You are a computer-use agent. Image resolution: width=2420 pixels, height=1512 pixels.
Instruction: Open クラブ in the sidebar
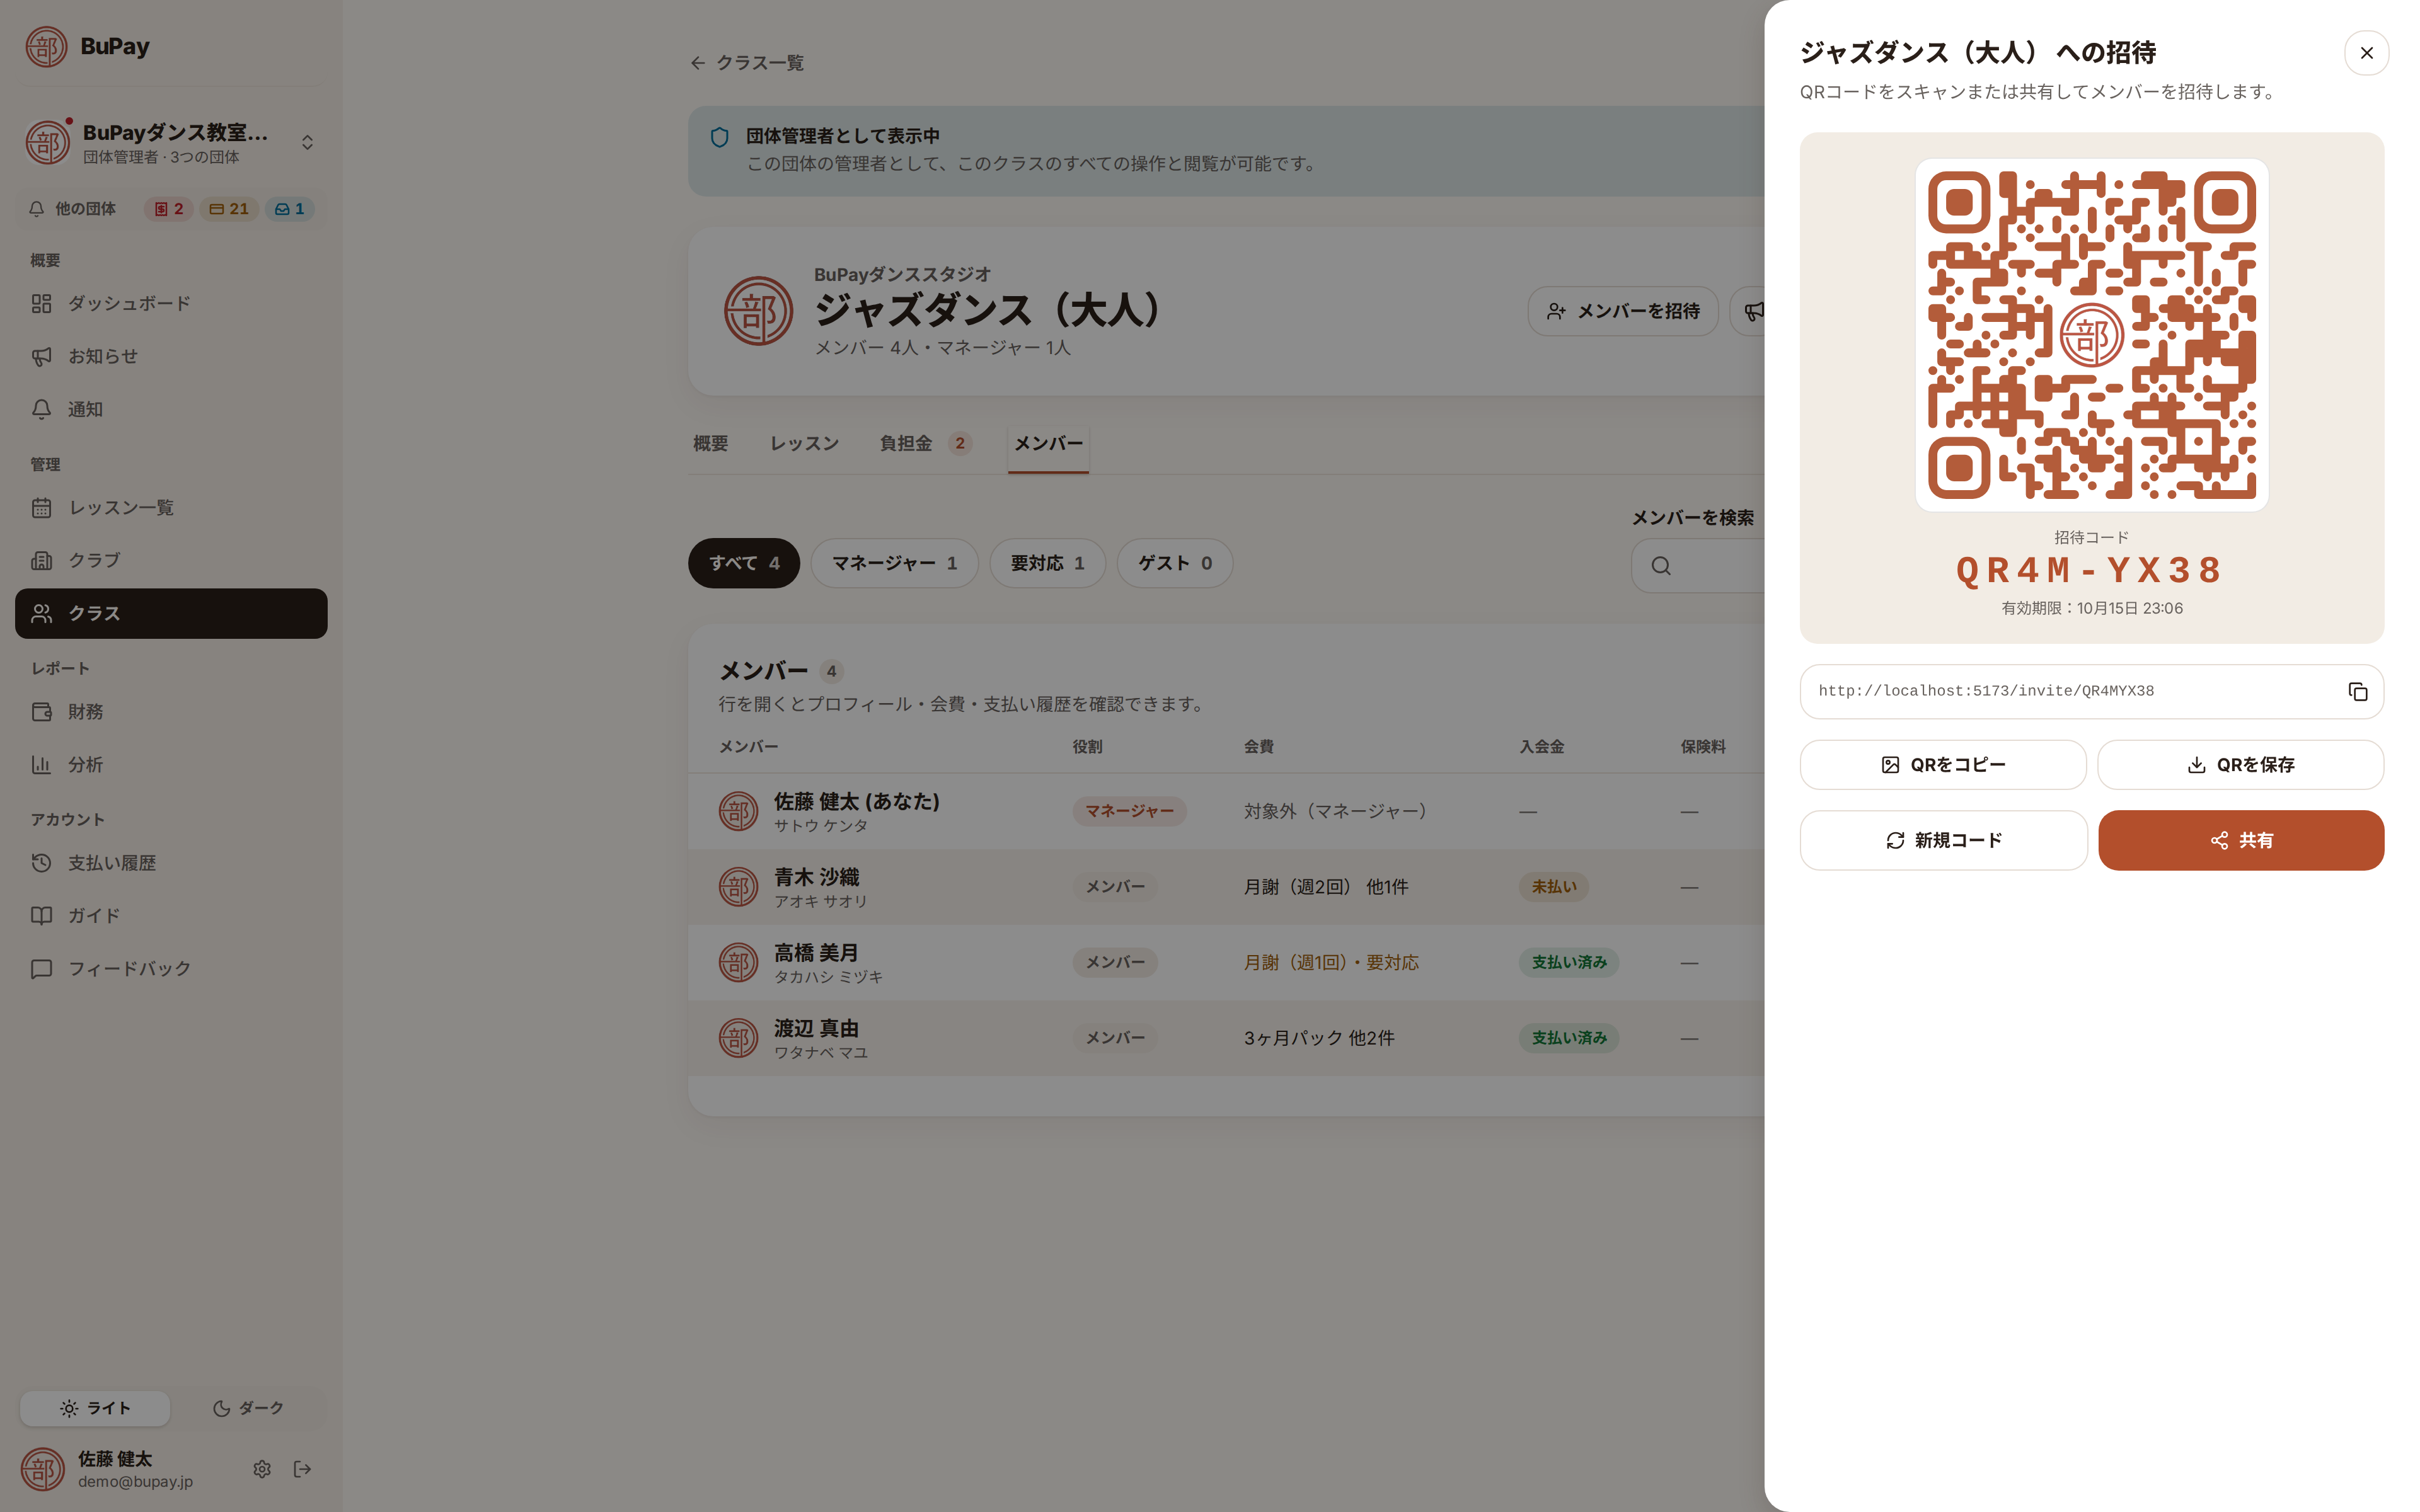click(170, 561)
